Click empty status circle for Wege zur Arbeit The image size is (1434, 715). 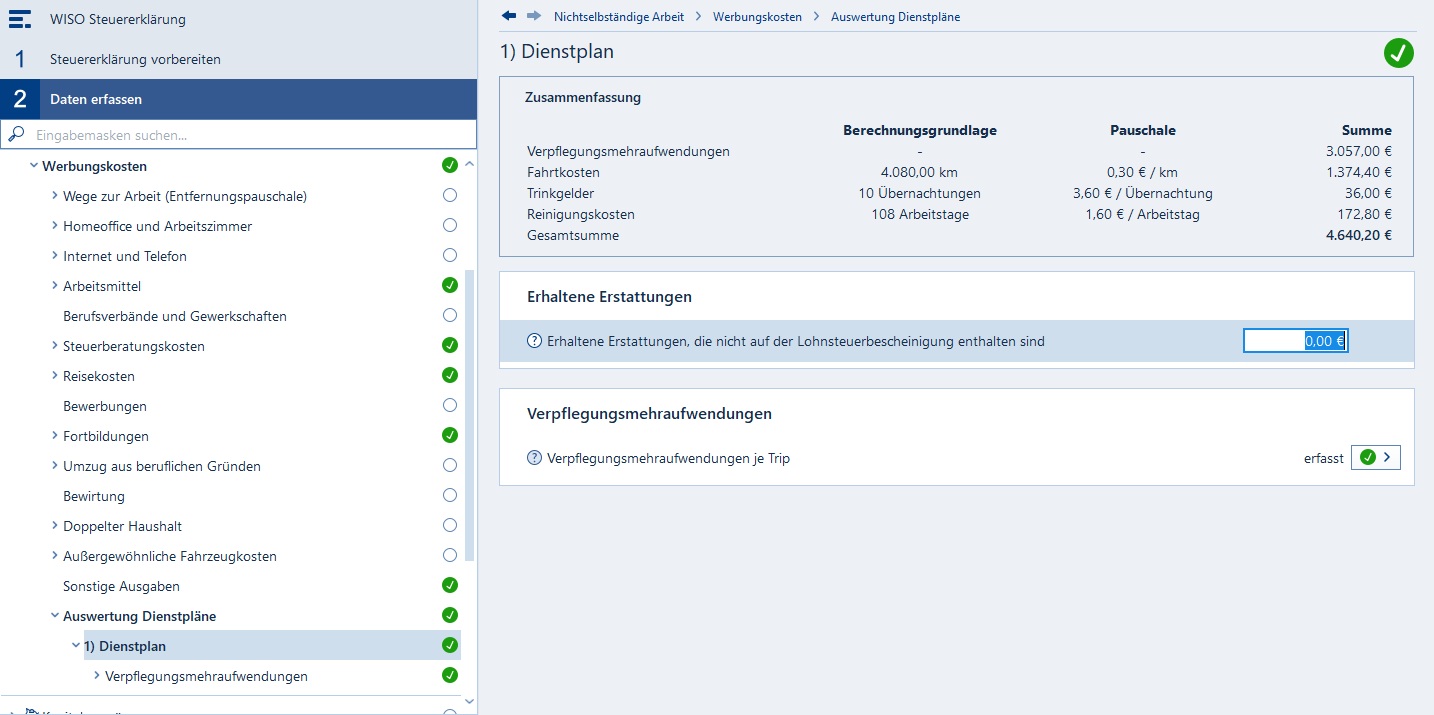pos(450,195)
